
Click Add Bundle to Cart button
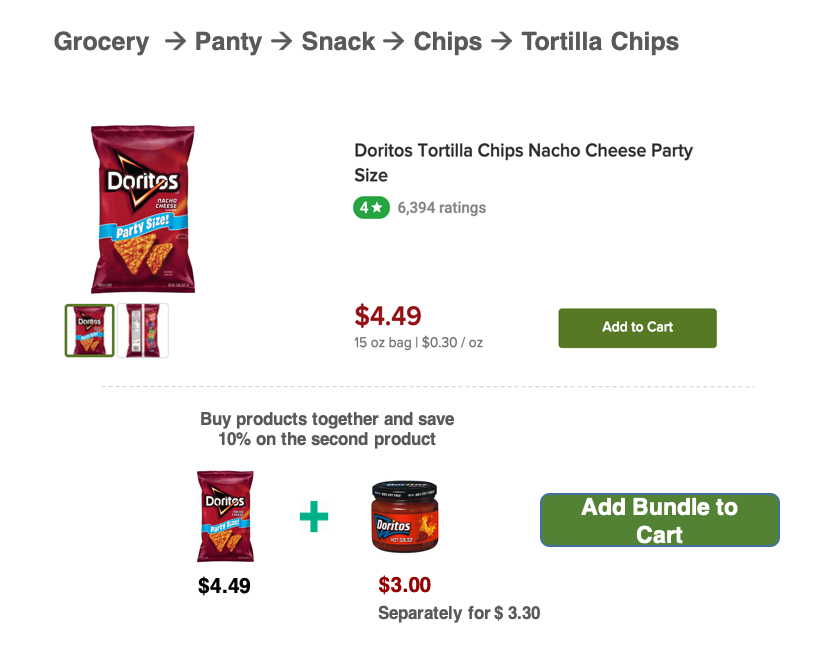pos(660,520)
